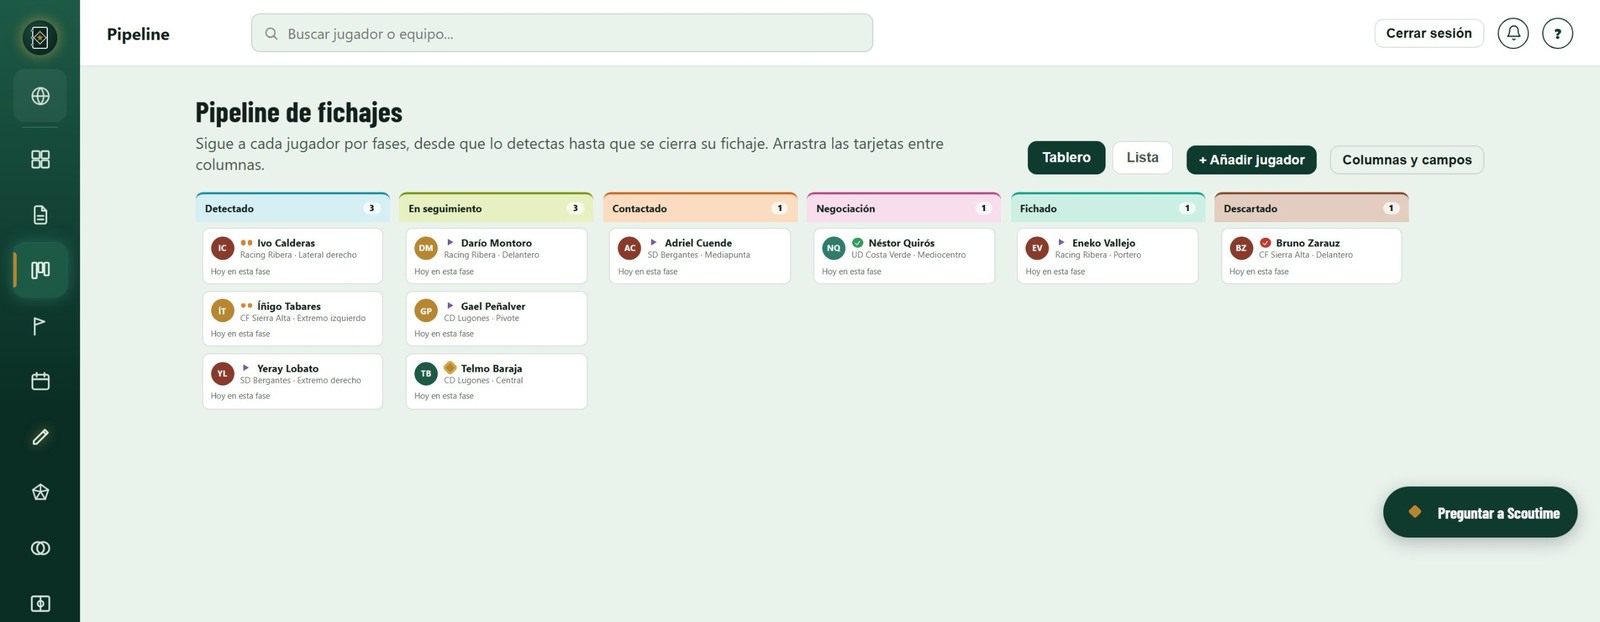Click the Fichado column header
The image size is (1600, 622).
[1108, 208]
